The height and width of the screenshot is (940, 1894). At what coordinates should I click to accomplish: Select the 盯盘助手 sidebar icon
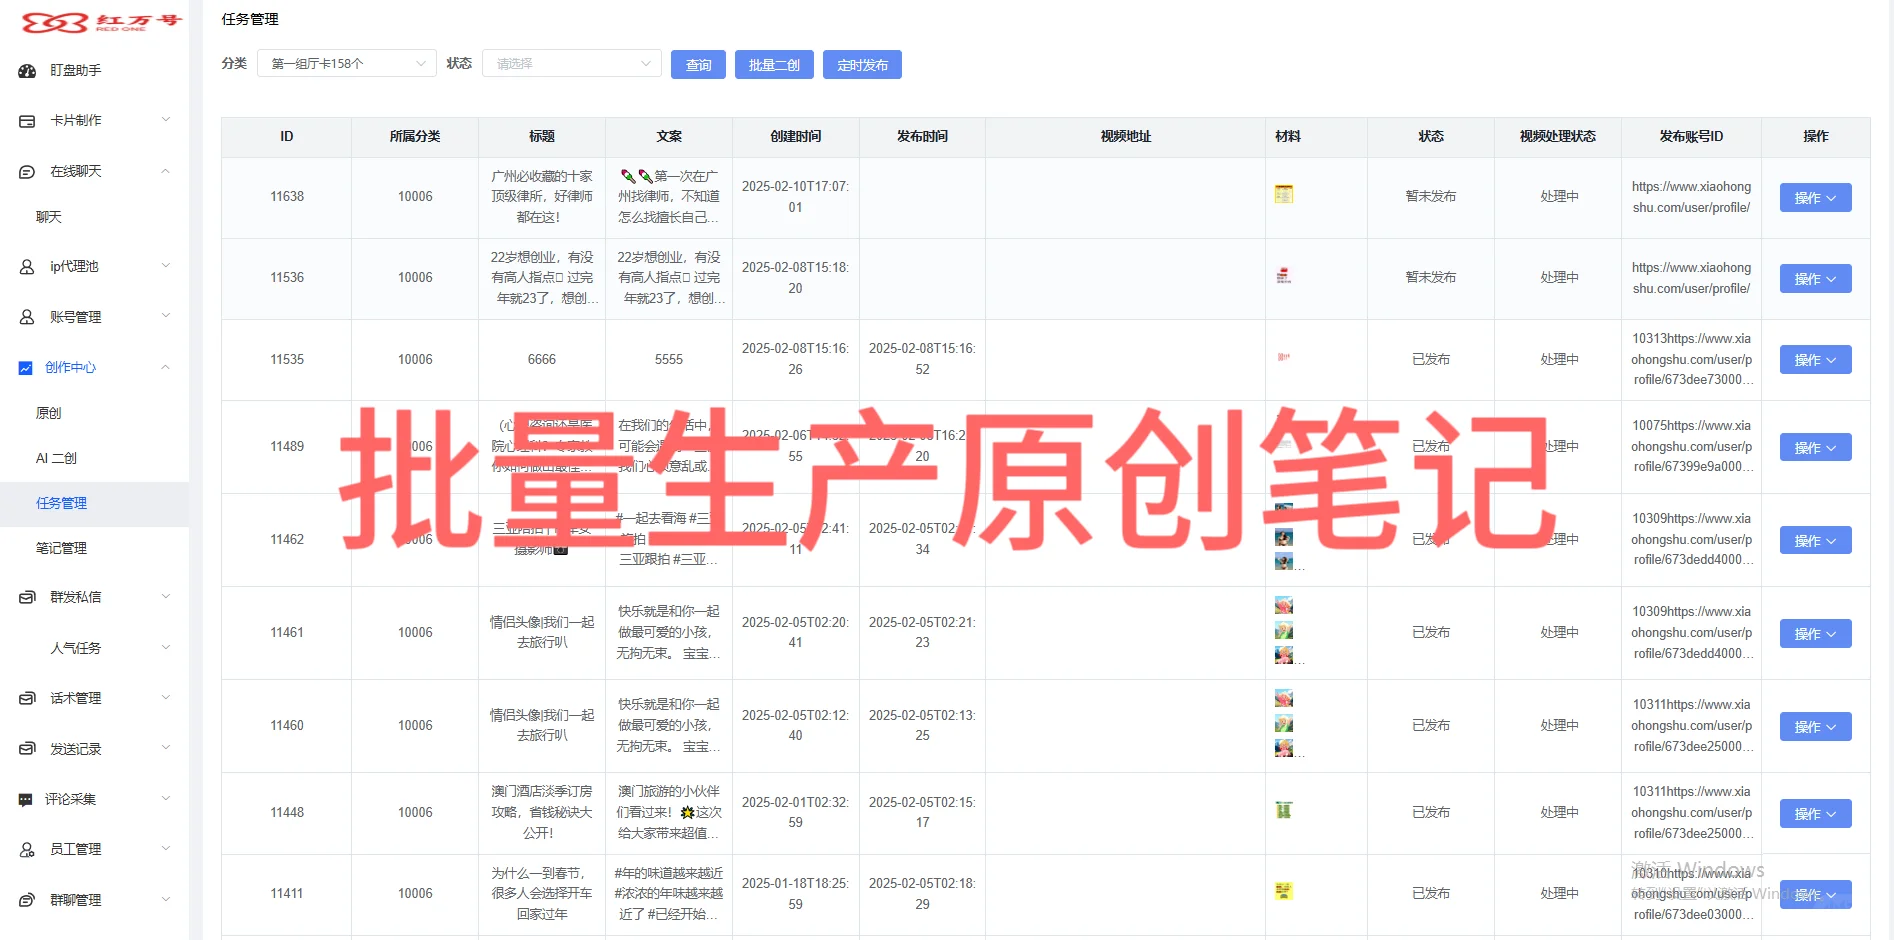tap(25, 70)
